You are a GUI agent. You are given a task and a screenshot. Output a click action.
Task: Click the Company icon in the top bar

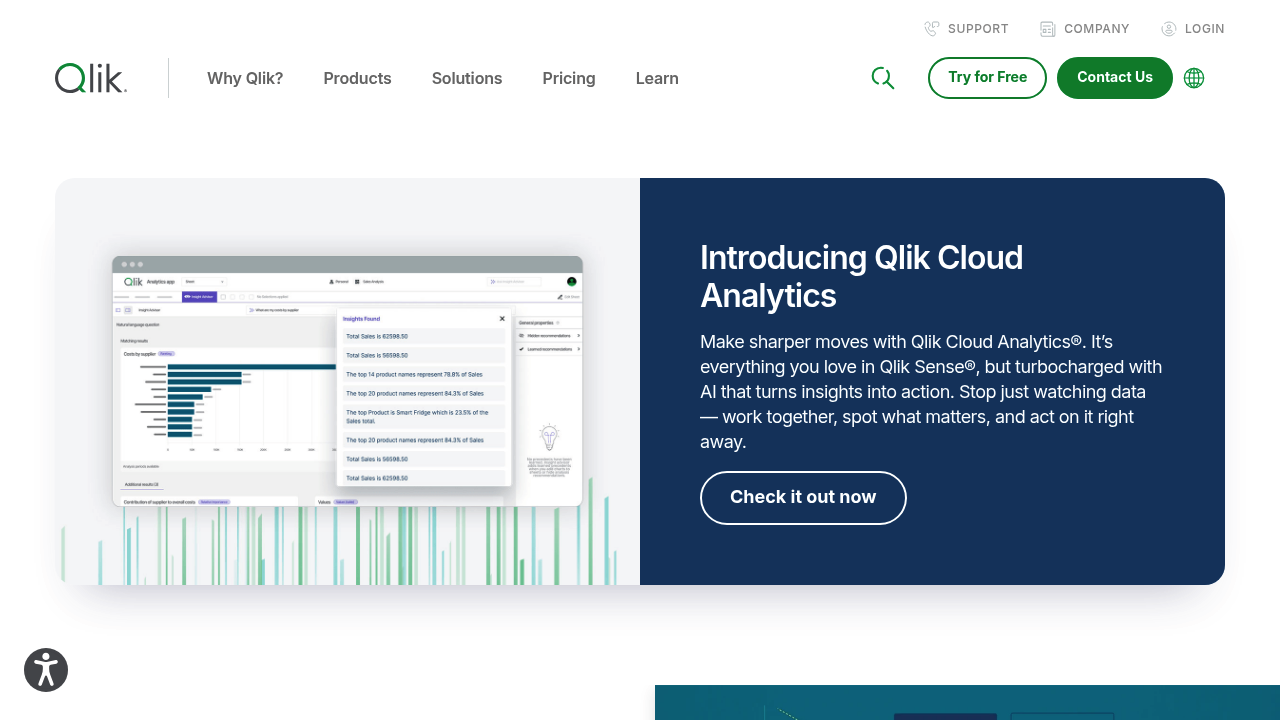(x=1047, y=28)
